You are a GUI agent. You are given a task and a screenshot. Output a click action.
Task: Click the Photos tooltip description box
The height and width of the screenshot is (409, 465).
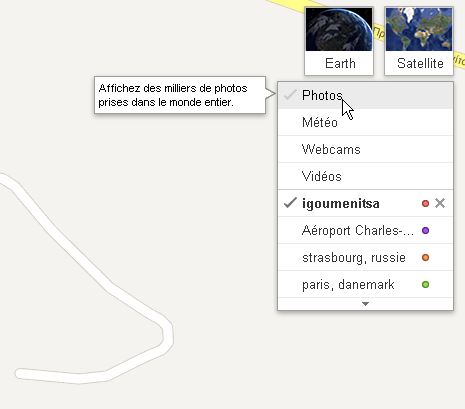180,95
